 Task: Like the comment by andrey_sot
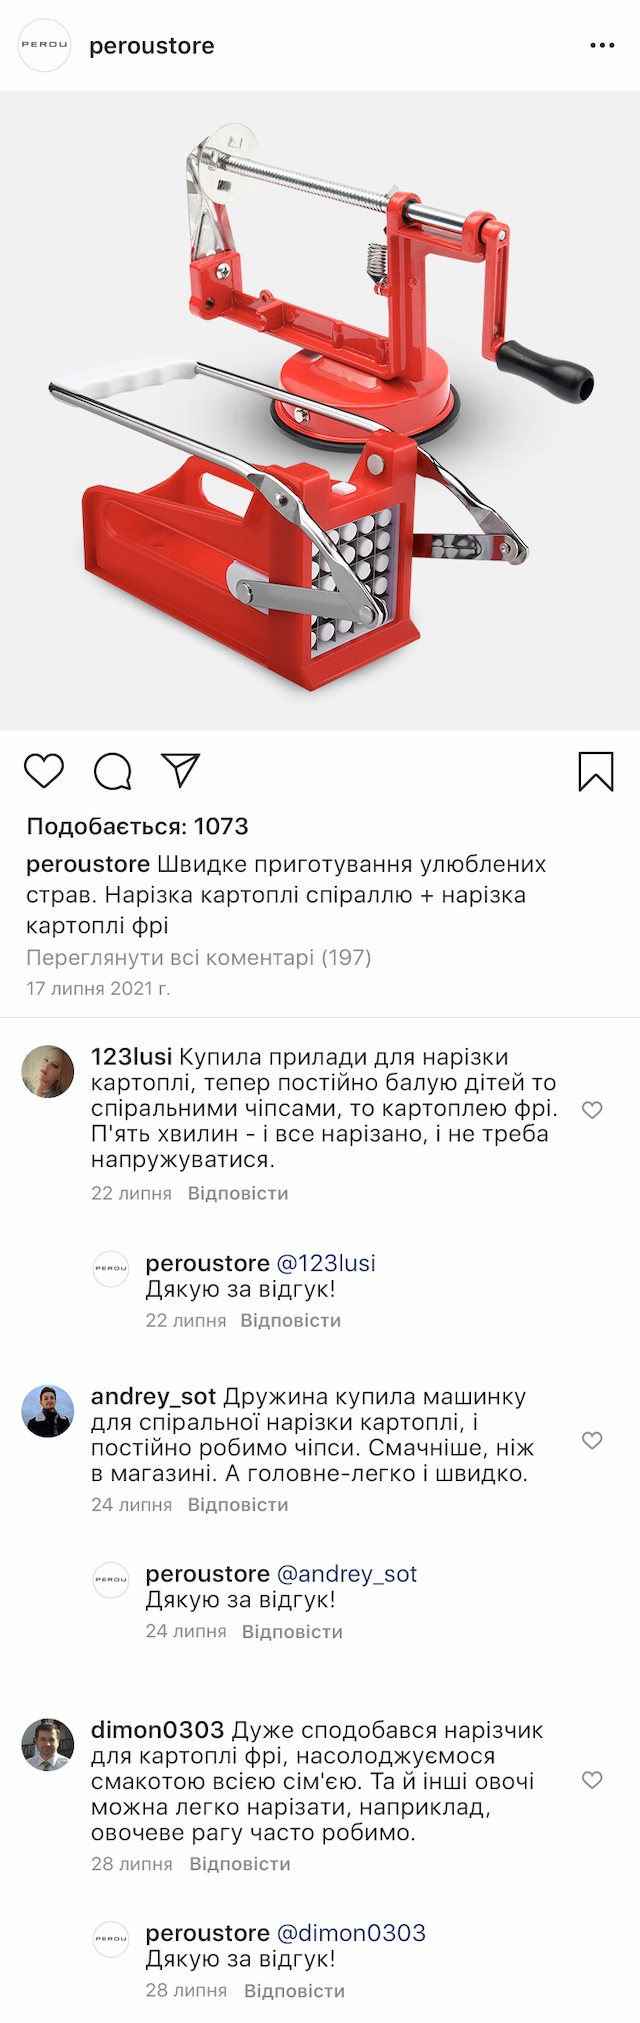click(592, 1440)
